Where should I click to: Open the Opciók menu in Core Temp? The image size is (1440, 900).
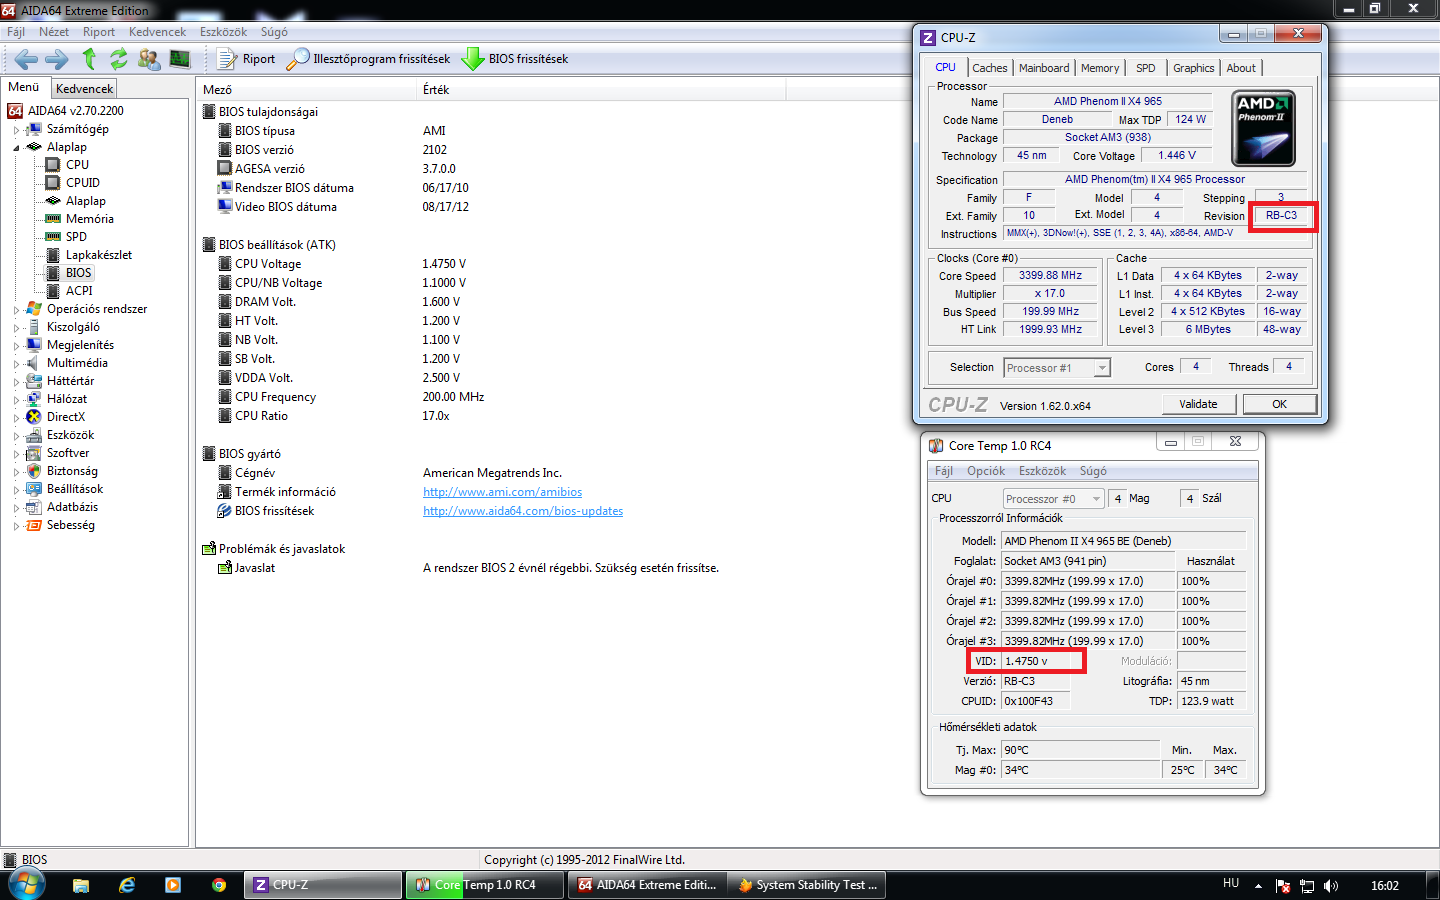point(986,471)
